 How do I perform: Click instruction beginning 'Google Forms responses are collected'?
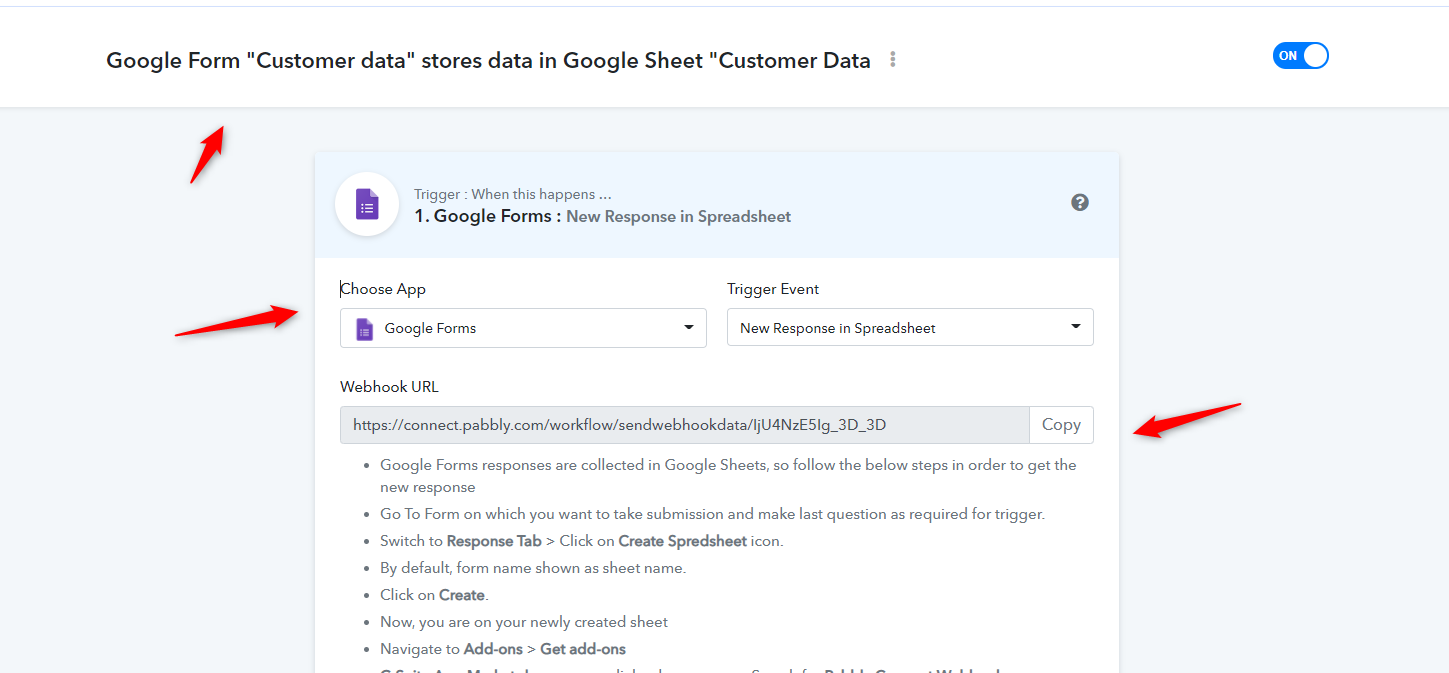(x=728, y=476)
